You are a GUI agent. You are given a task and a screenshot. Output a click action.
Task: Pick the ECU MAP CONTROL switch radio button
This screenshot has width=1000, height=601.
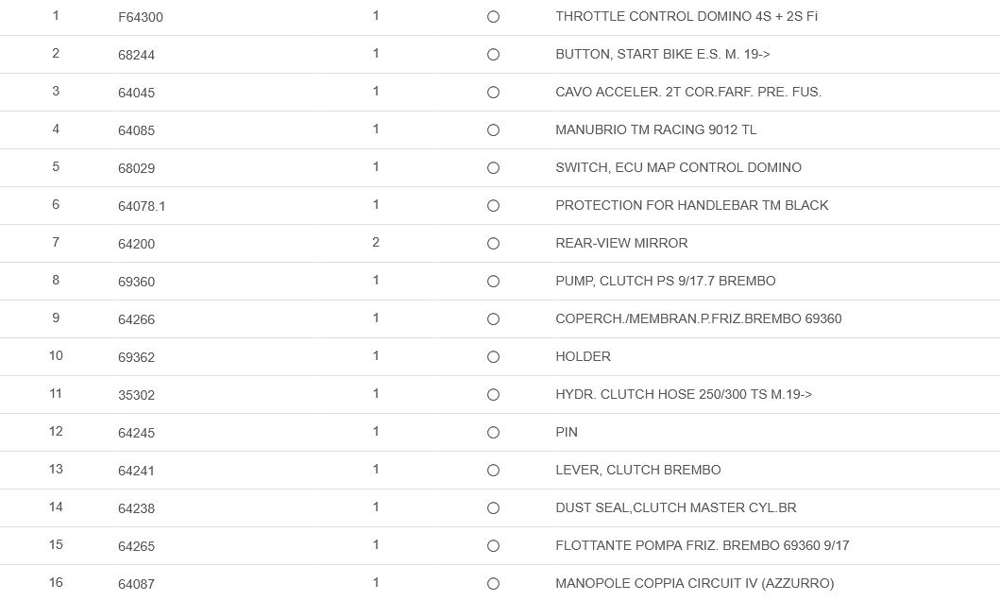[493, 168]
